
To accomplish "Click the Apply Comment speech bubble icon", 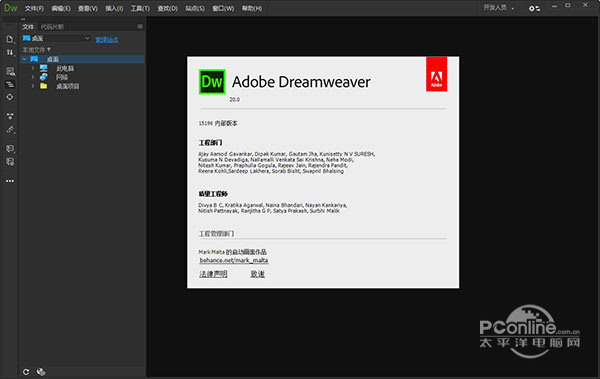I will (x=10, y=149).
